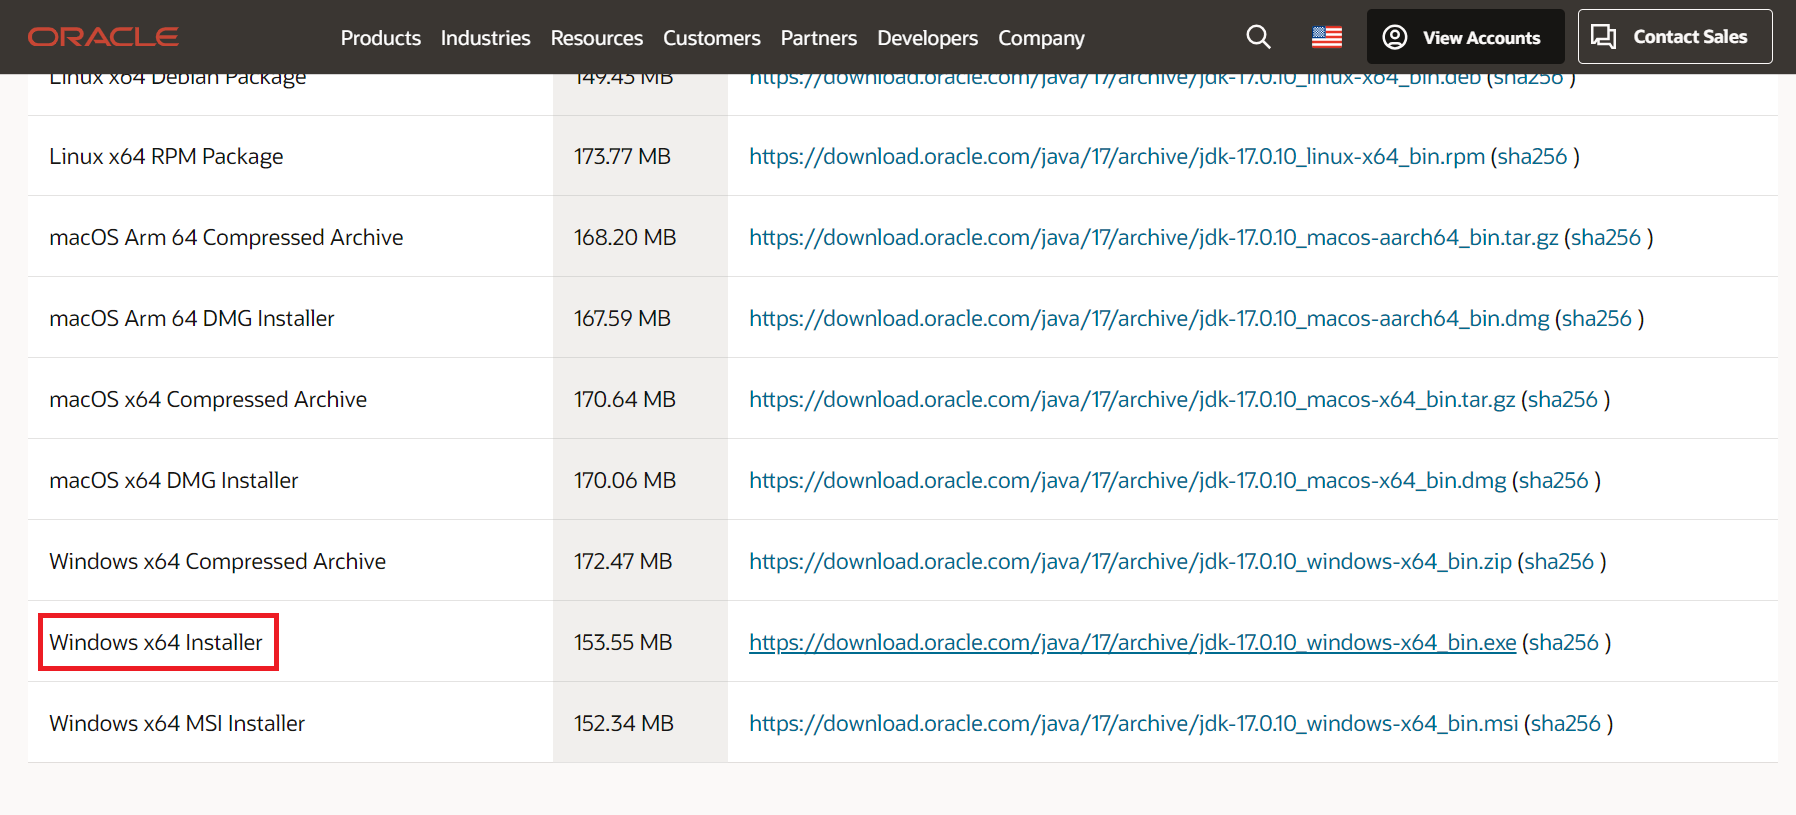The width and height of the screenshot is (1796, 815).
Task: Open sha256 for Windows x64 MSI Installer
Action: [x=1566, y=723]
